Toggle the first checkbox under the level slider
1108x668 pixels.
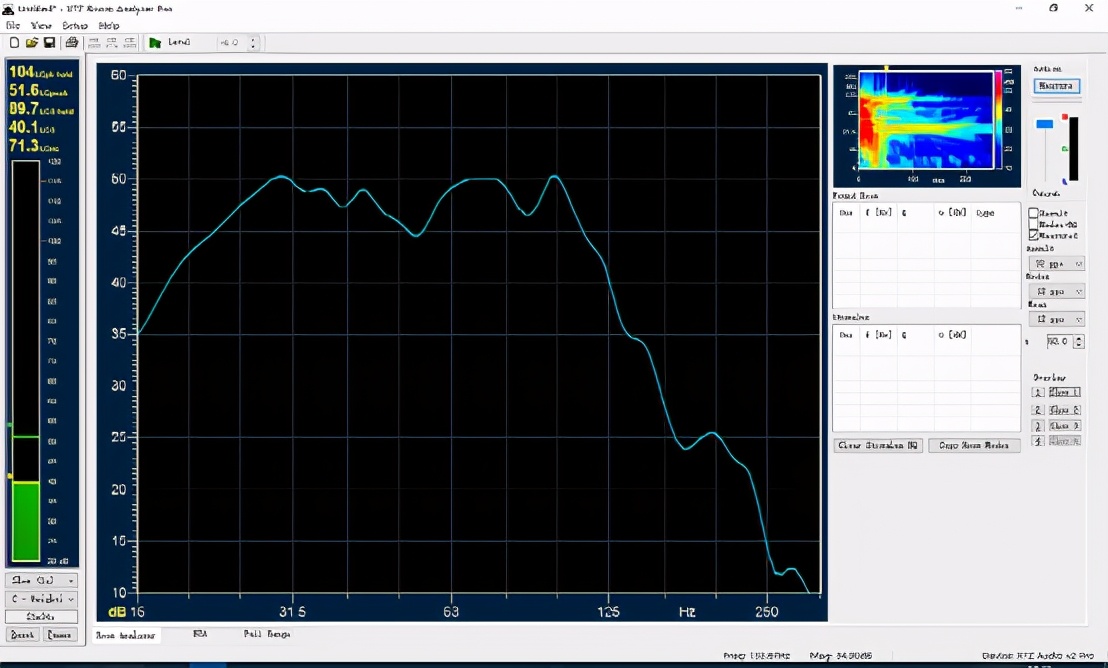click(1033, 213)
